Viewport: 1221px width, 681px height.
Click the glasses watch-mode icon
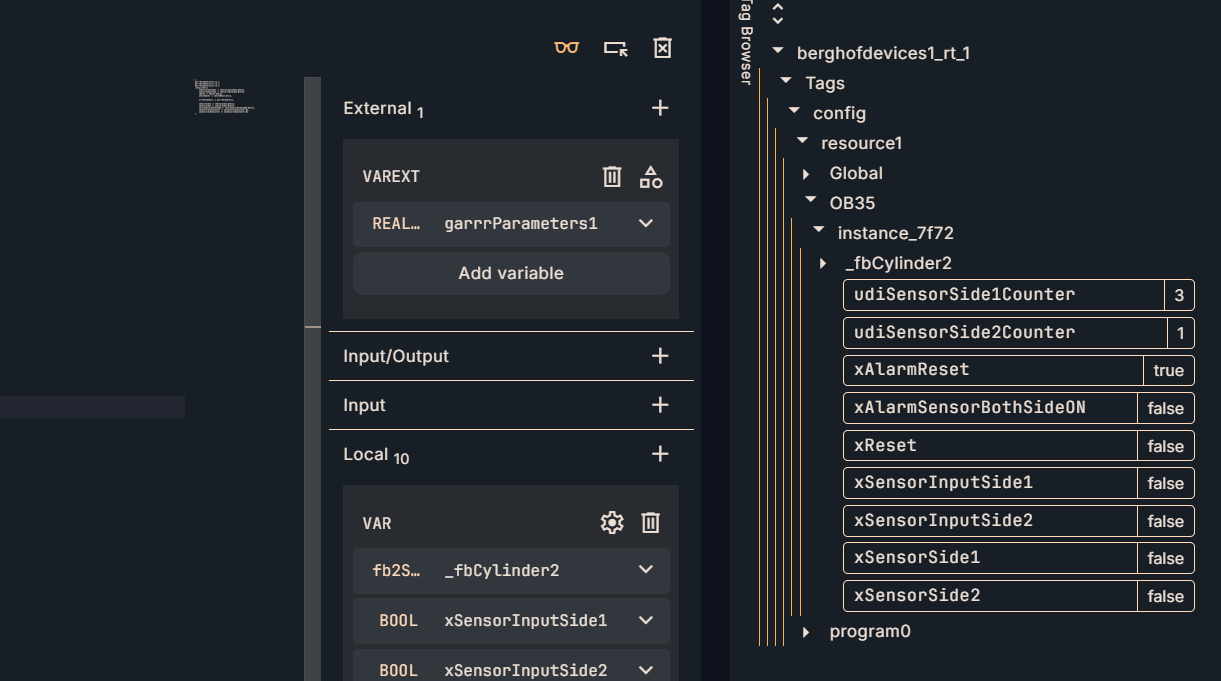567,48
